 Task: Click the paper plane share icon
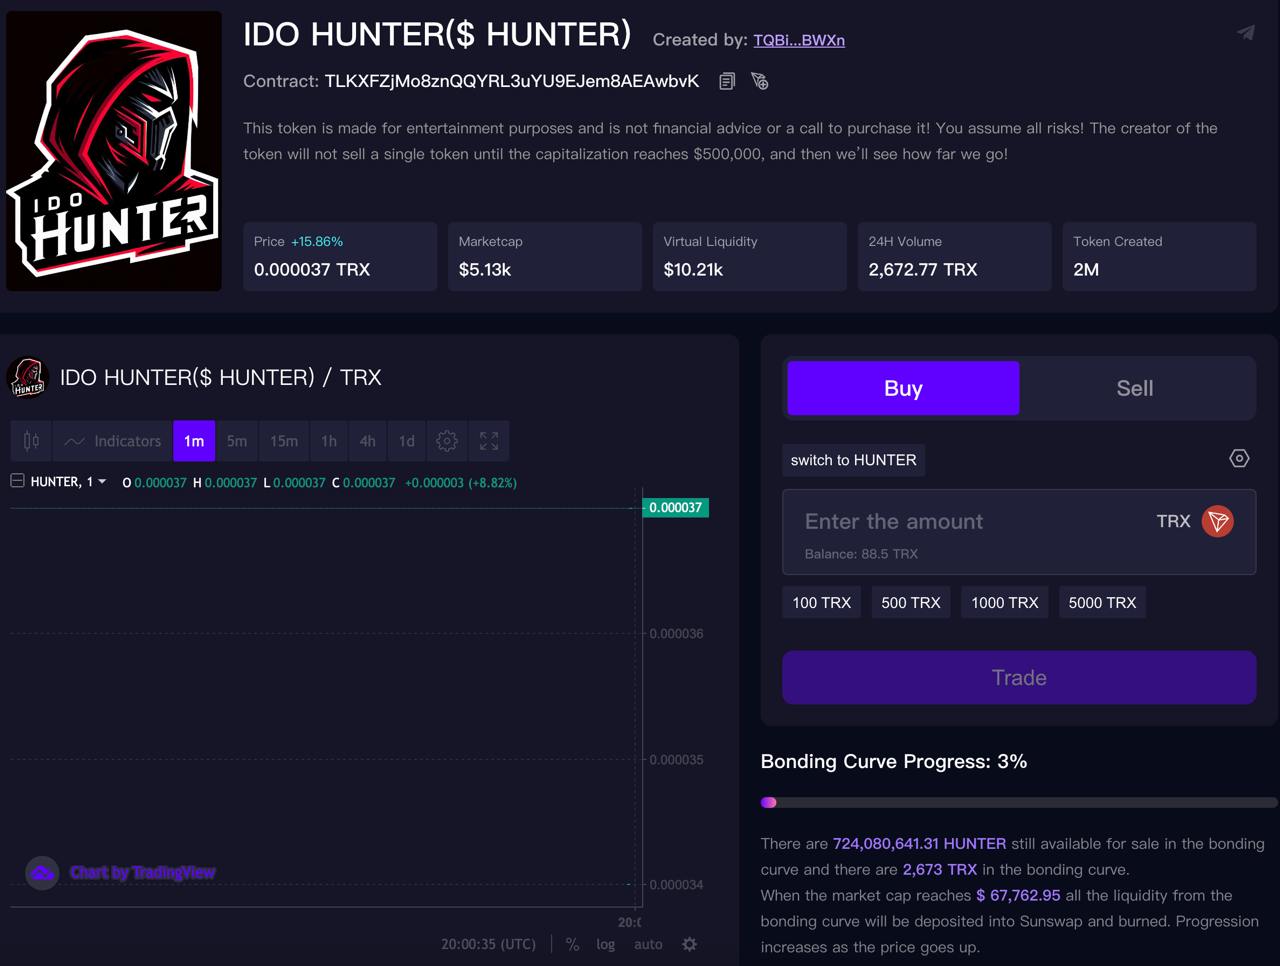coord(1246,33)
